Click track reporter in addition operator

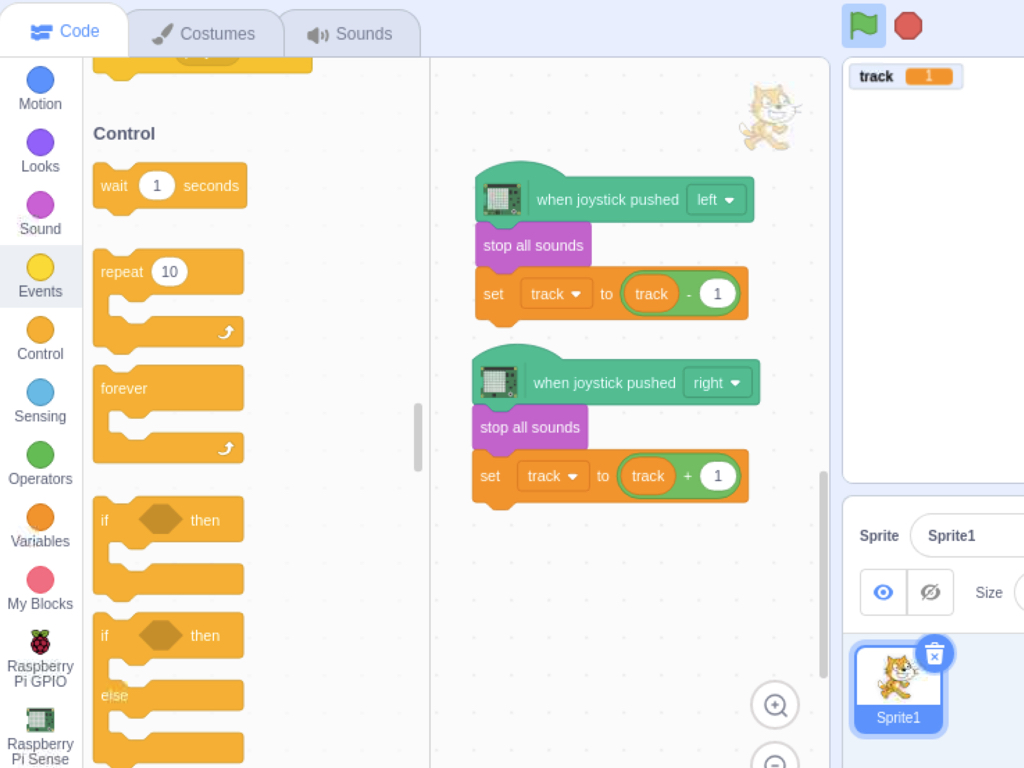648,476
